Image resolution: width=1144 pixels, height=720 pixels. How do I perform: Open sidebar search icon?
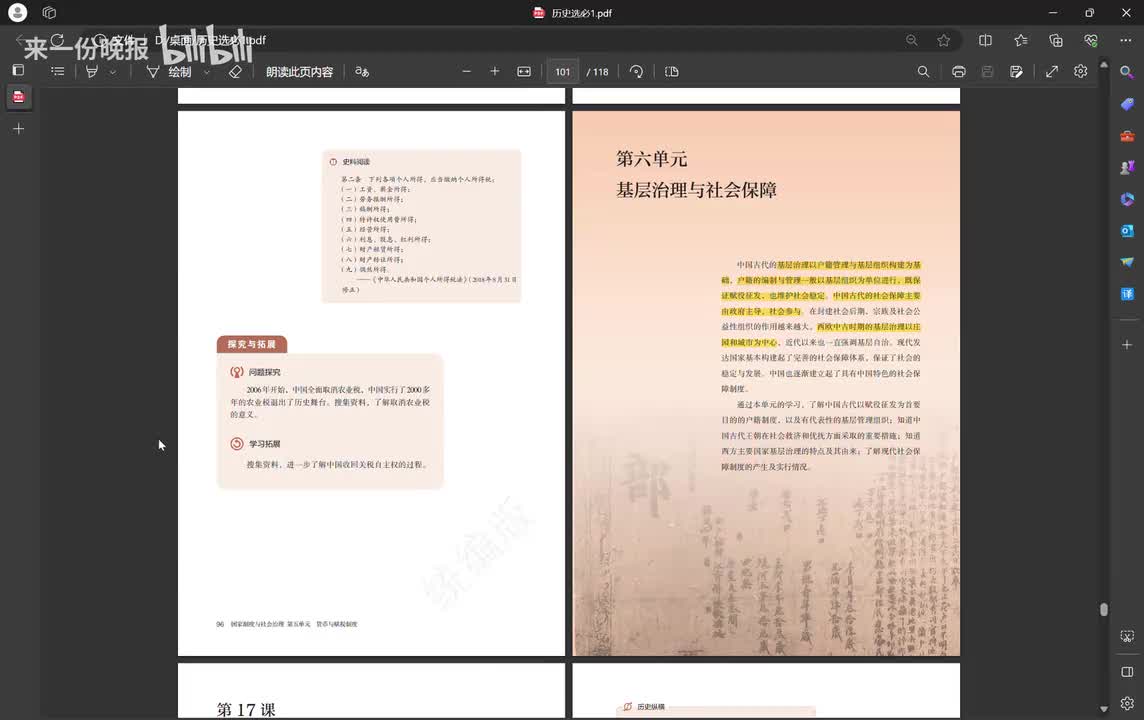coord(1127,72)
